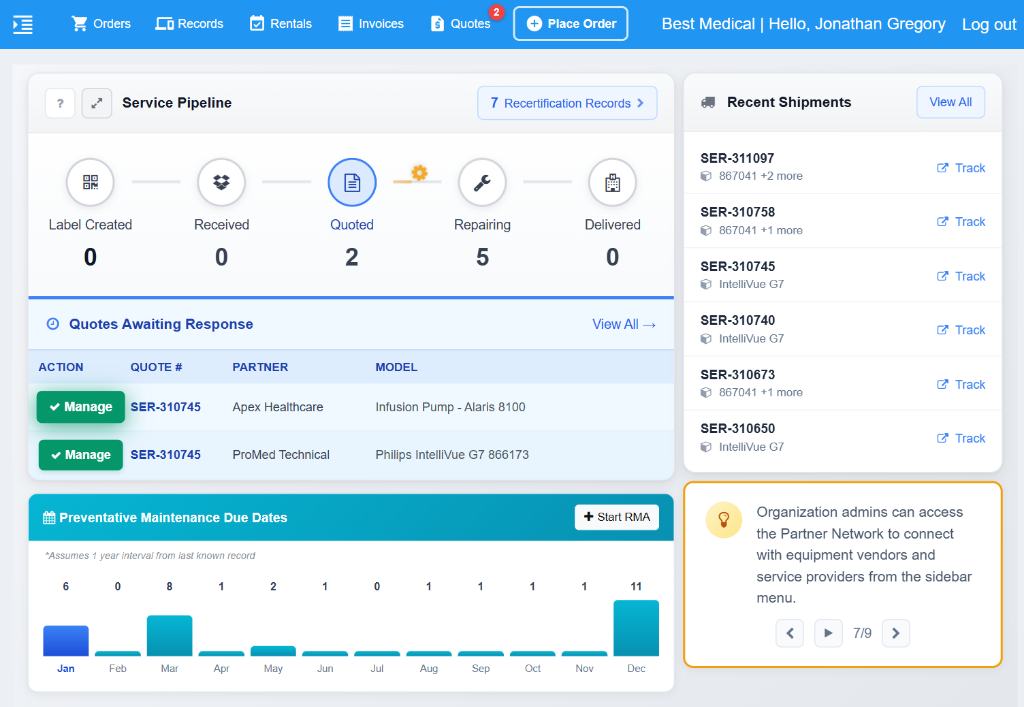Viewport: 1024px width, 707px height.
Task: Advance the tip carousel with the right chevron
Action: click(895, 633)
